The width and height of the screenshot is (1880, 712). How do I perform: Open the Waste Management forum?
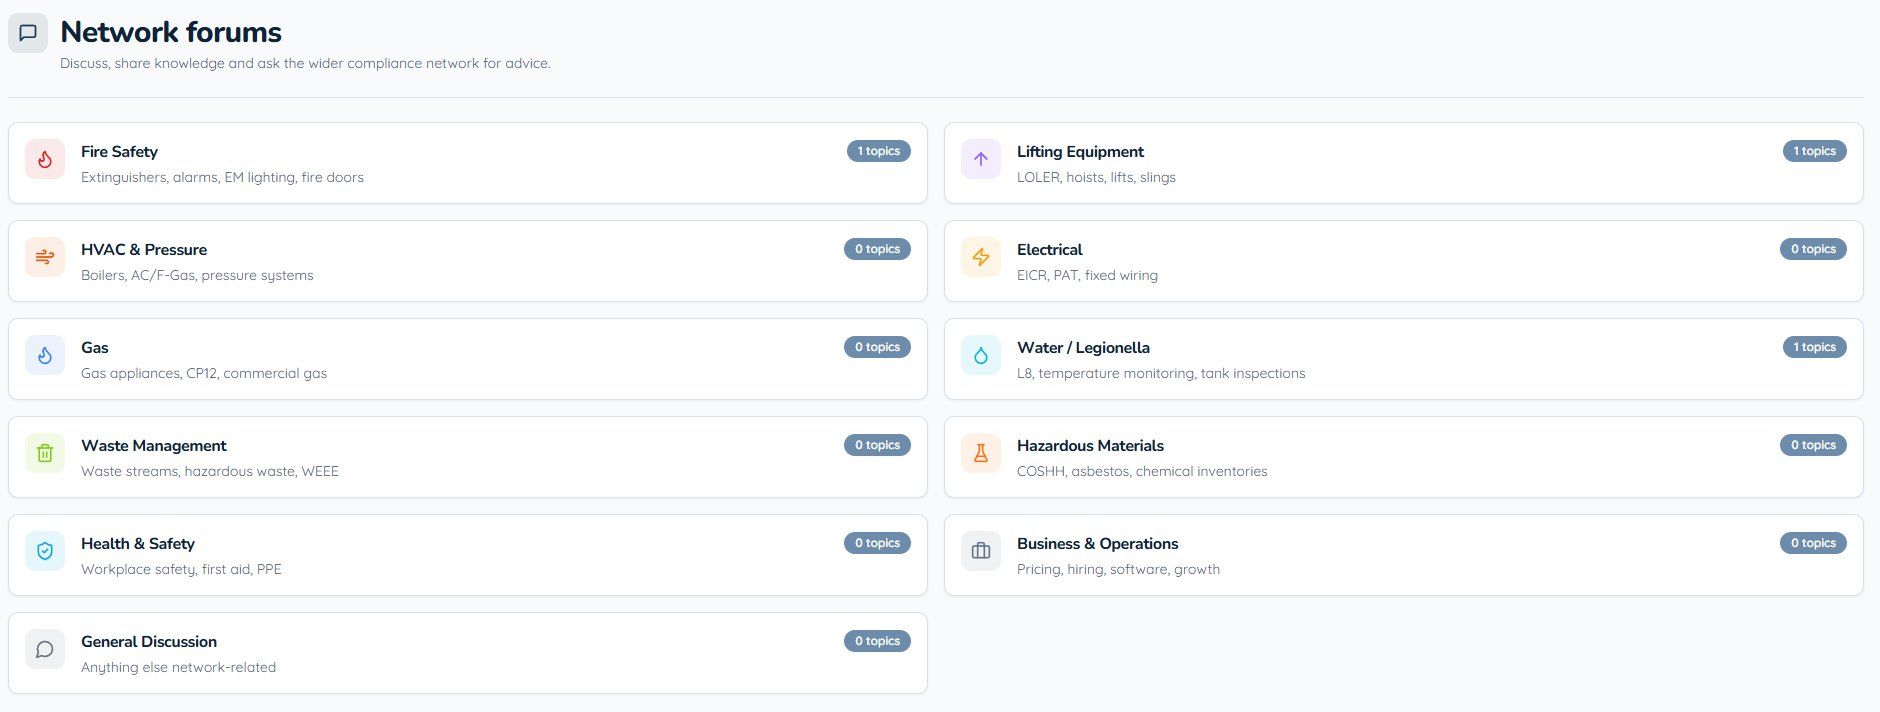tap(468, 457)
